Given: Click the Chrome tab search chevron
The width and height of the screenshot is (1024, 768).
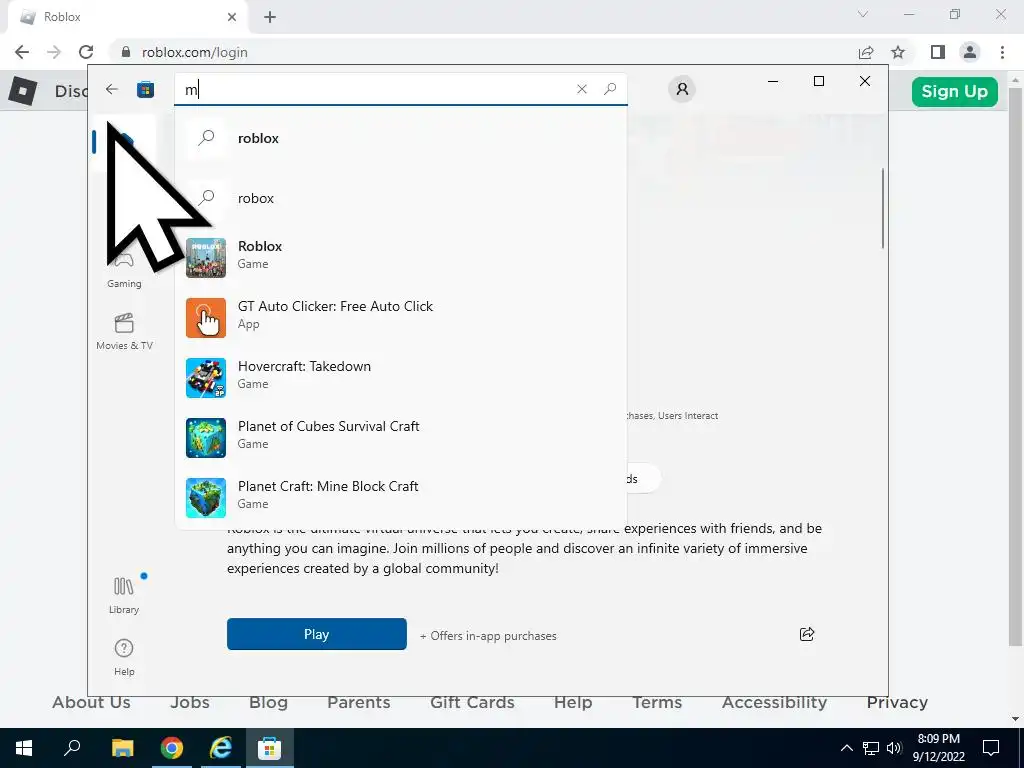Looking at the screenshot, I should pos(863,14).
